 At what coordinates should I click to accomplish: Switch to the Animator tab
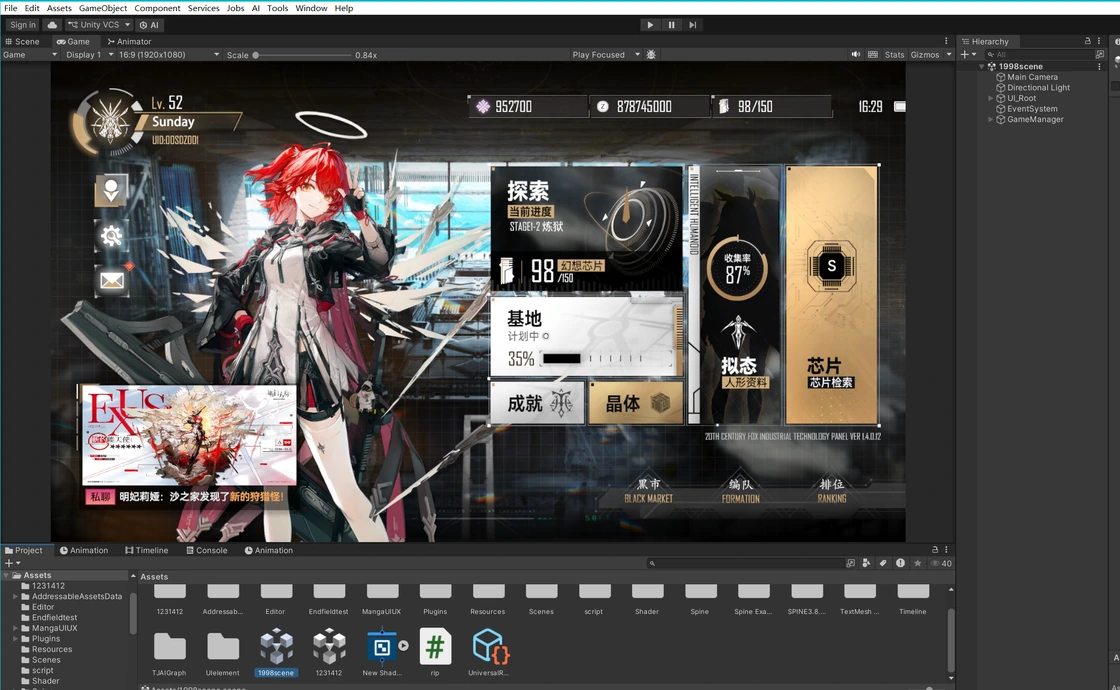click(129, 41)
